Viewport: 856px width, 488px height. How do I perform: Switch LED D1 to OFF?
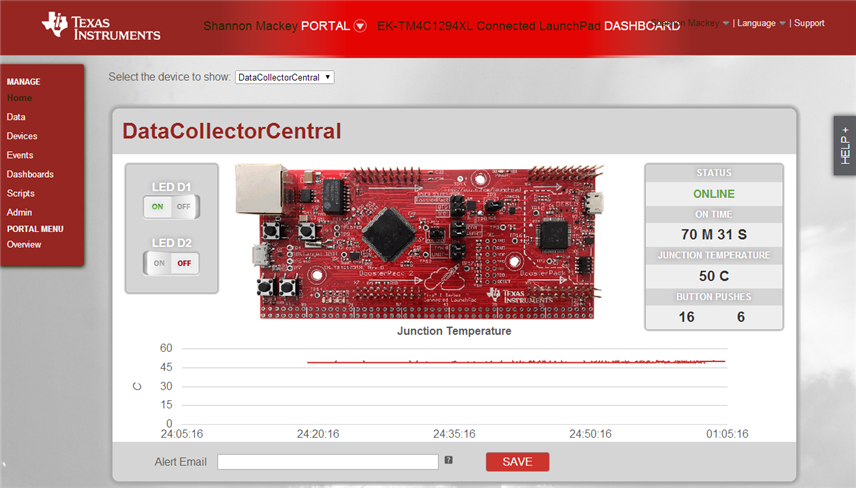(x=185, y=207)
